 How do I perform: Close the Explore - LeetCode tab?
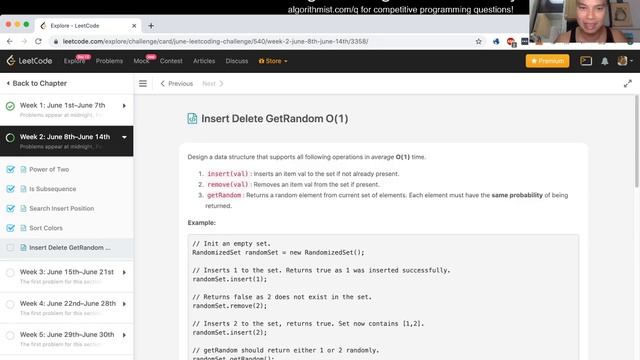(x=134, y=26)
